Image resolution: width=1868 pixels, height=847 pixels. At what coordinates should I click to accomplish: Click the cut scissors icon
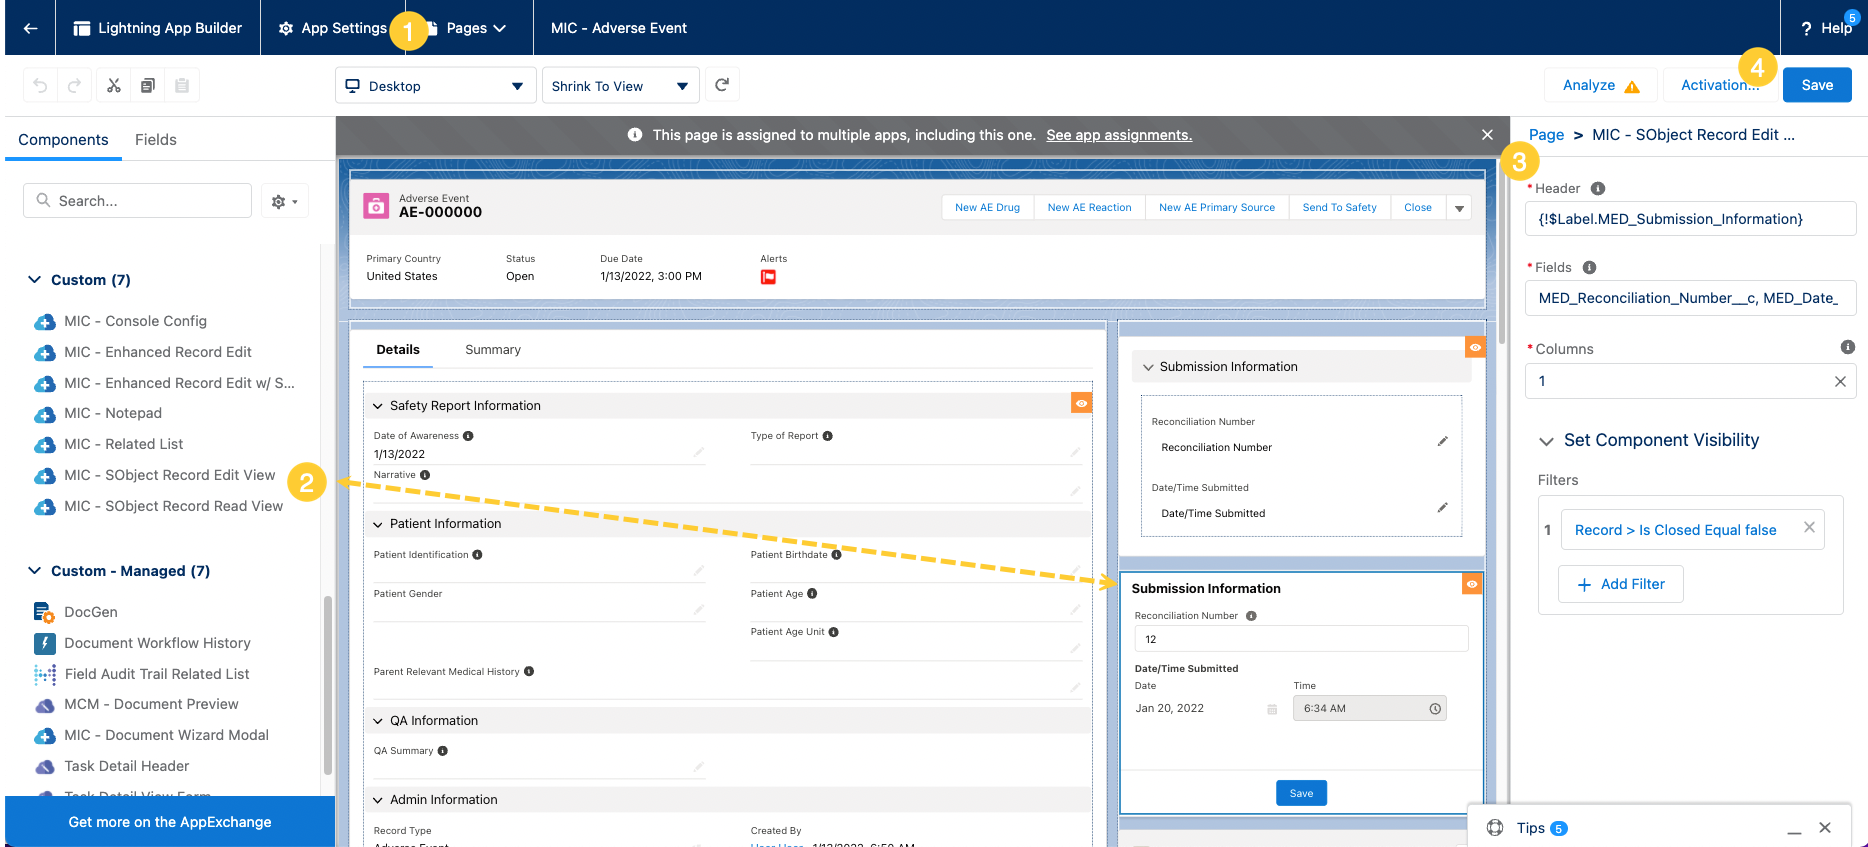coord(114,86)
